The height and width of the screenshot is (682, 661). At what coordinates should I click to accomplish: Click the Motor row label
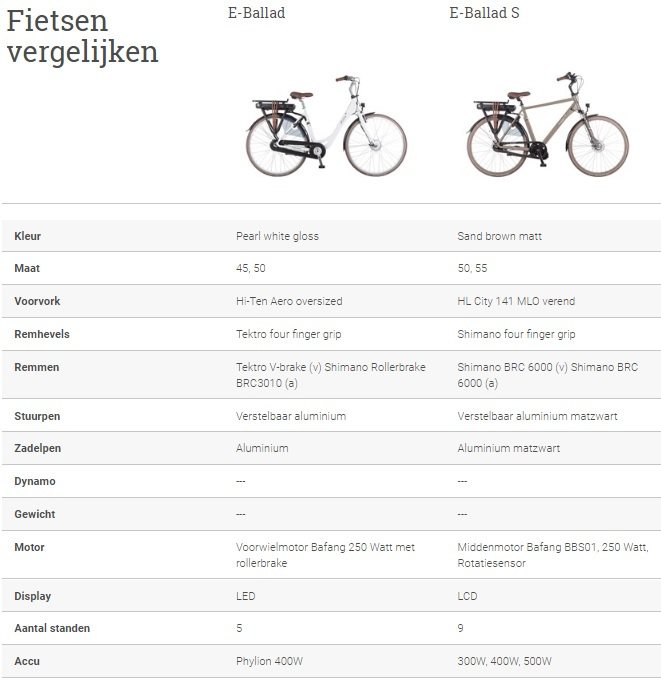(29, 547)
